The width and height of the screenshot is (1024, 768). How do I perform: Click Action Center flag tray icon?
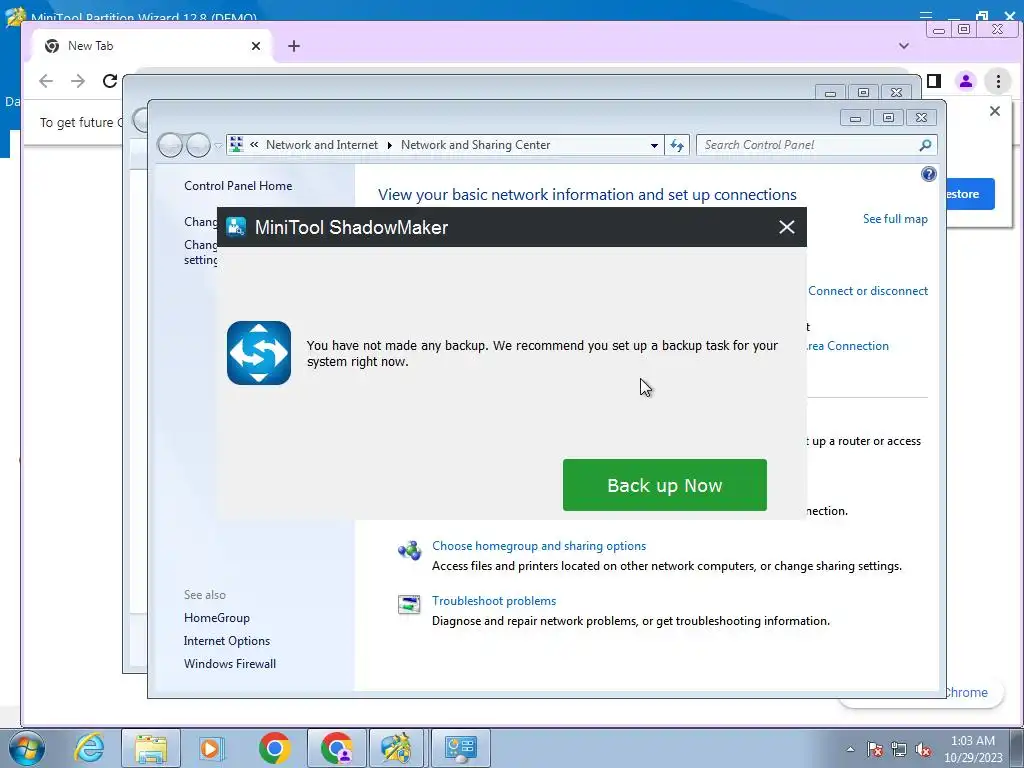[874, 749]
